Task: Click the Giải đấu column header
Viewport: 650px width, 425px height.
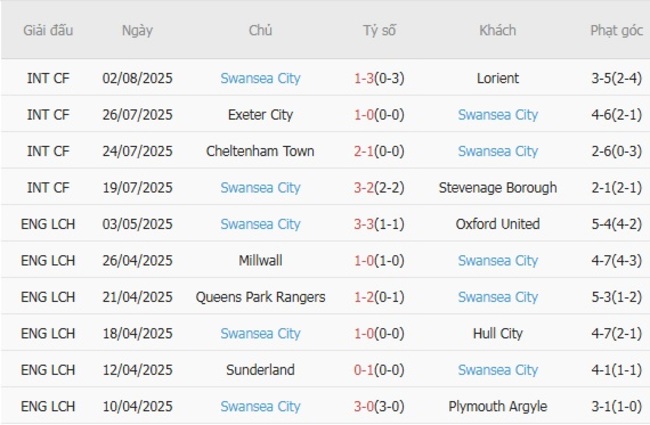Action: [47, 30]
